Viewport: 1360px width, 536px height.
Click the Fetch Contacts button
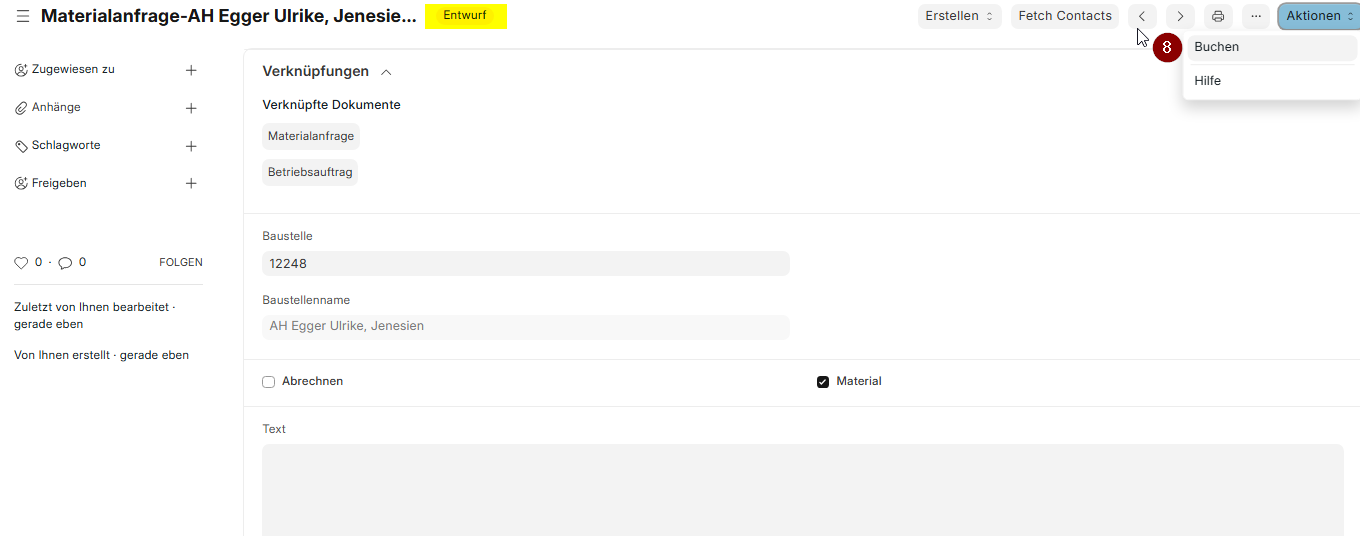coord(1064,16)
